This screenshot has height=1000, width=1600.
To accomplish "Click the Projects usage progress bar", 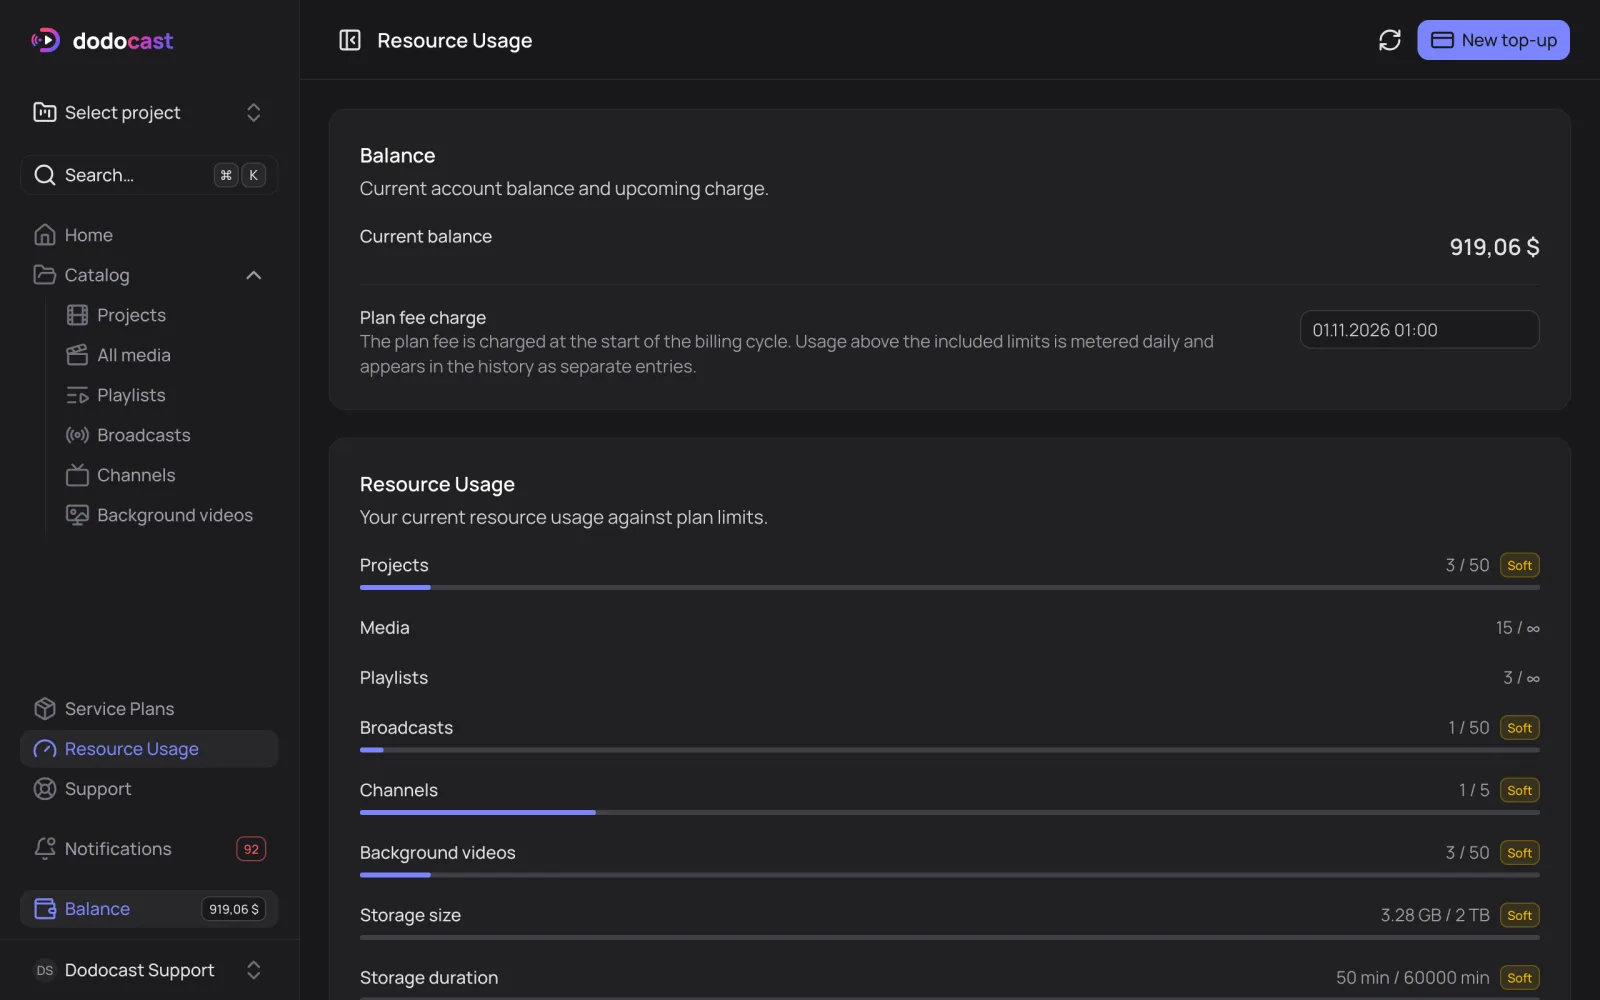I will (x=949, y=587).
